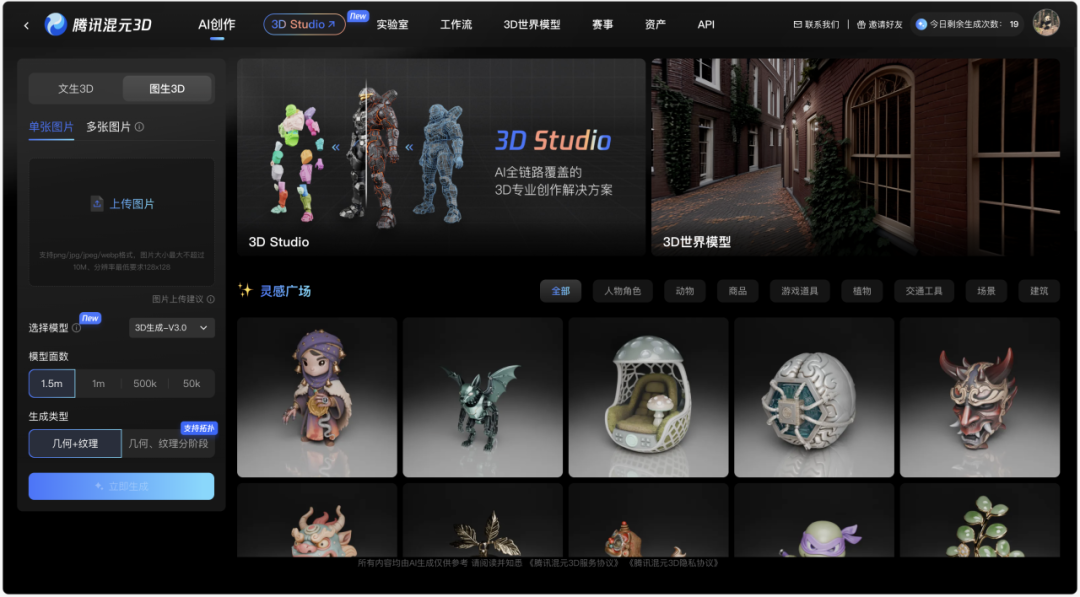The height and width of the screenshot is (597, 1080).
Task: Open the golden leaves model
Action: (483, 520)
